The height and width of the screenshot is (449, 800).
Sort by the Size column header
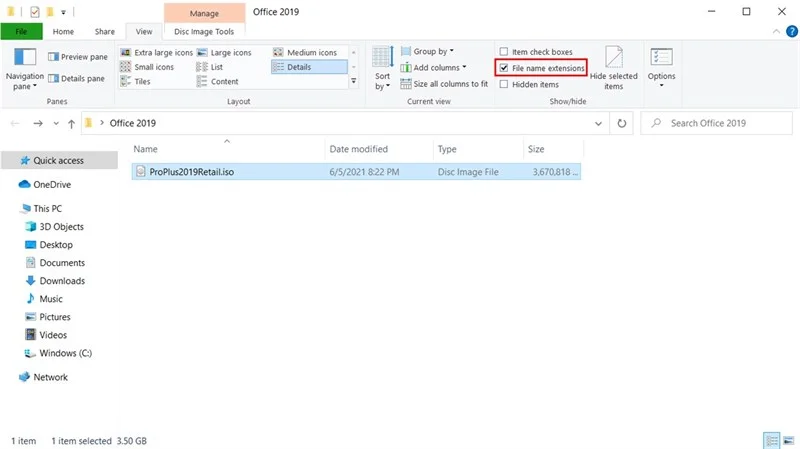click(x=553, y=149)
